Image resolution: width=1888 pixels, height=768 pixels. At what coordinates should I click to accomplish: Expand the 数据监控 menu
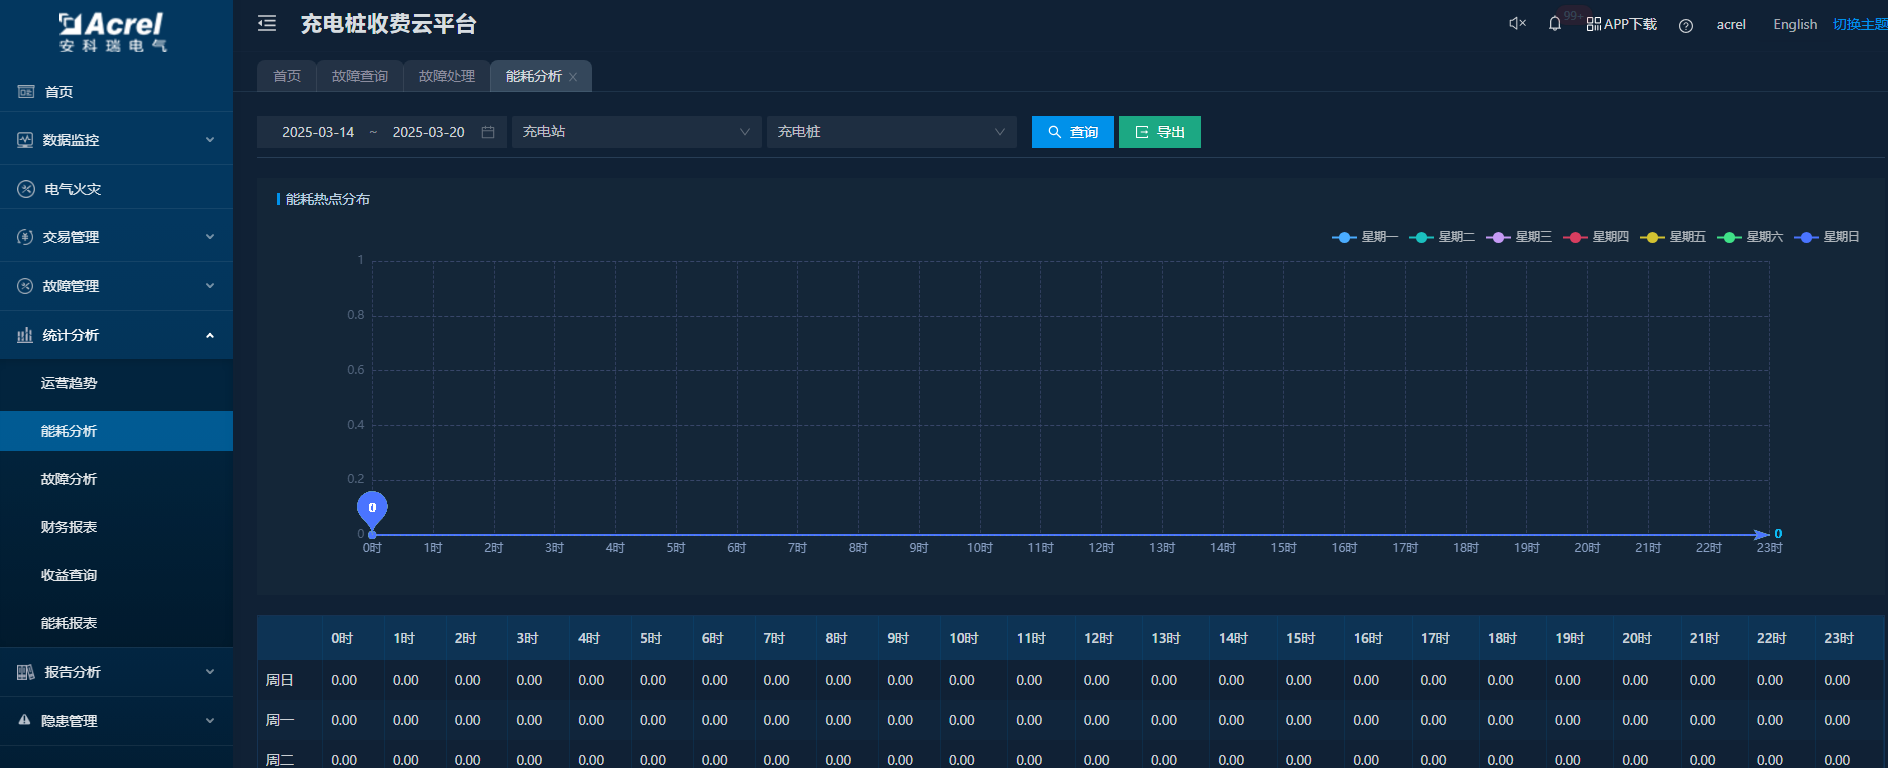(x=210, y=140)
